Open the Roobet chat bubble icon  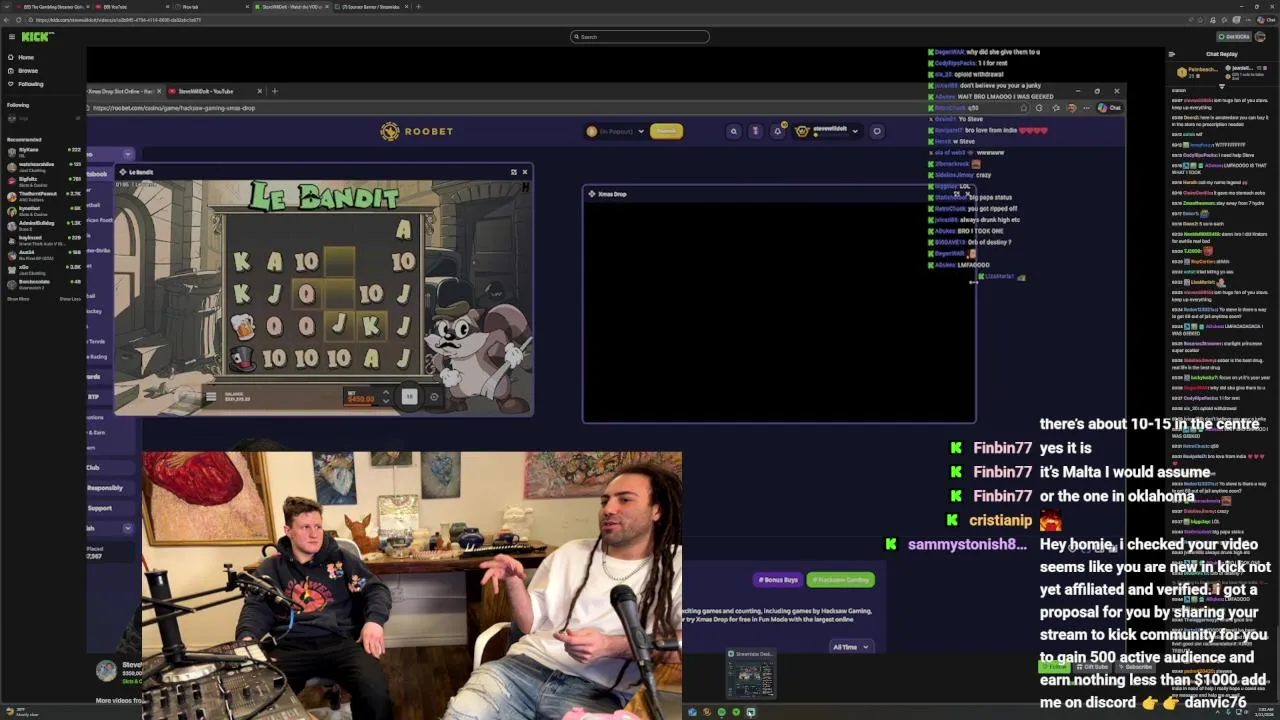(877, 131)
